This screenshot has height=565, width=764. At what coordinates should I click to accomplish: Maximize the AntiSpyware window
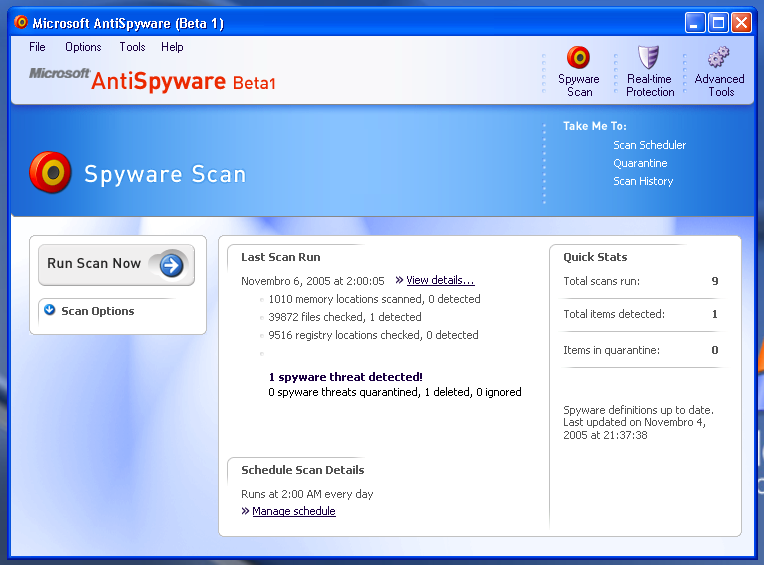pos(718,22)
